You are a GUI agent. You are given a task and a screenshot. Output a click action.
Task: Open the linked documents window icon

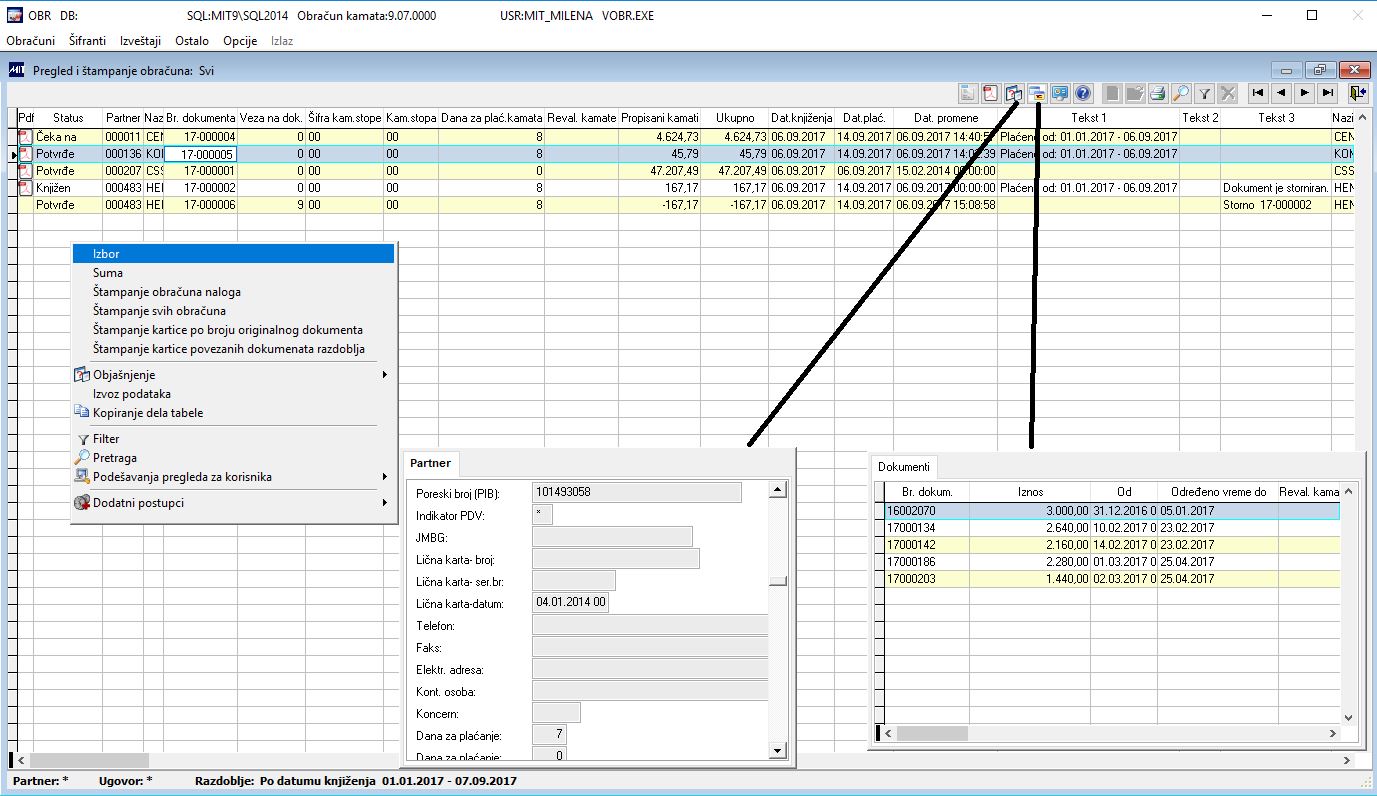pos(1036,94)
